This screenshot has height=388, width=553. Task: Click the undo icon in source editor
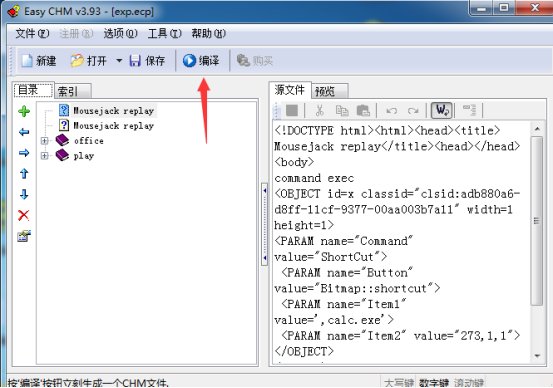(391, 111)
